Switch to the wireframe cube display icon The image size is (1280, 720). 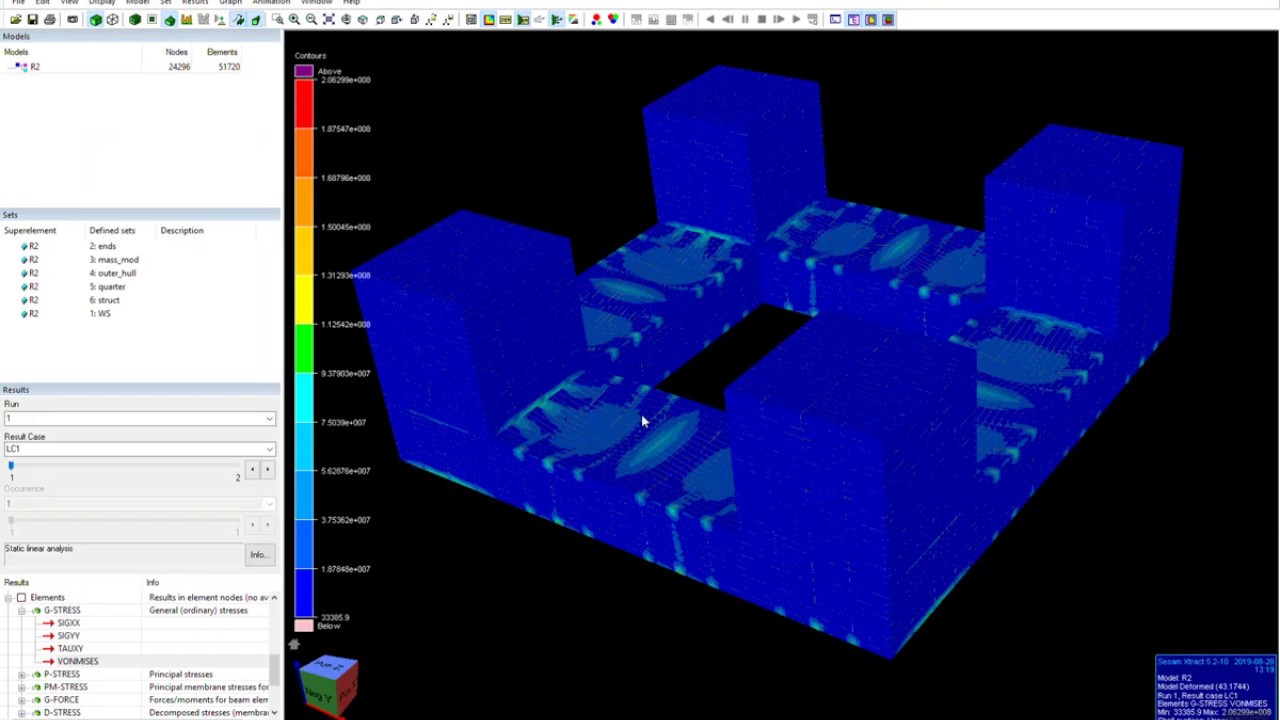[112, 19]
